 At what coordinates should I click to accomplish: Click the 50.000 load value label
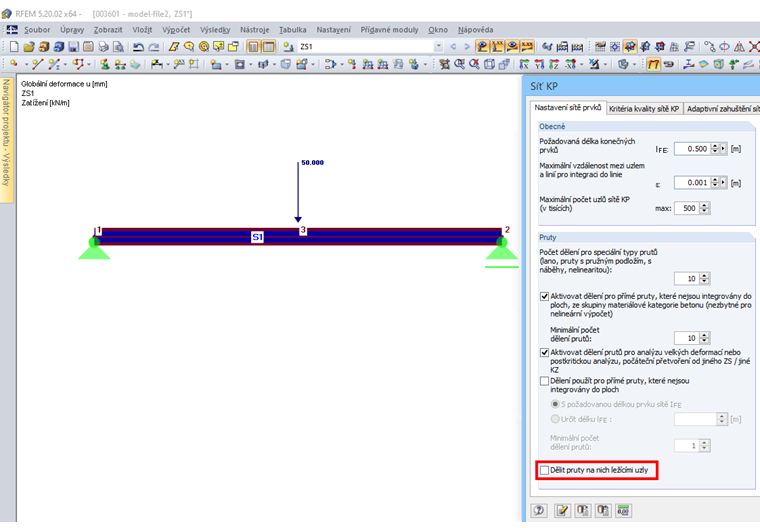pyautogui.click(x=313, y=163)
